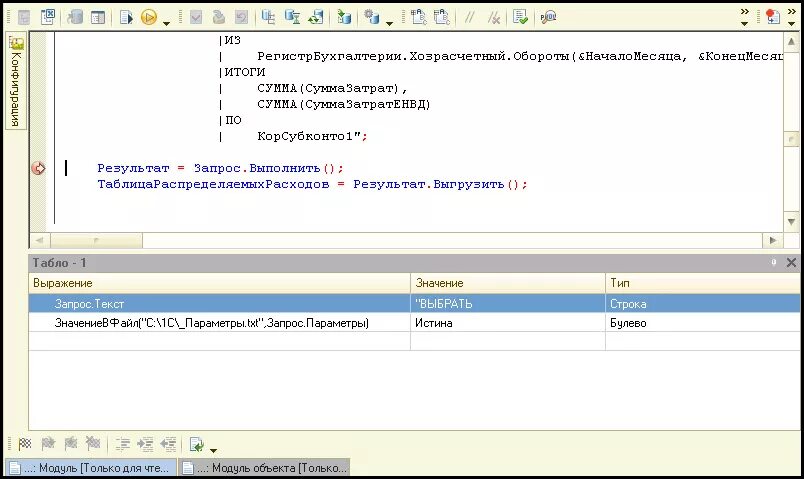Click the magnifier procedure search icon
Viewport: 804px width, 479px height.
point(548,17)
